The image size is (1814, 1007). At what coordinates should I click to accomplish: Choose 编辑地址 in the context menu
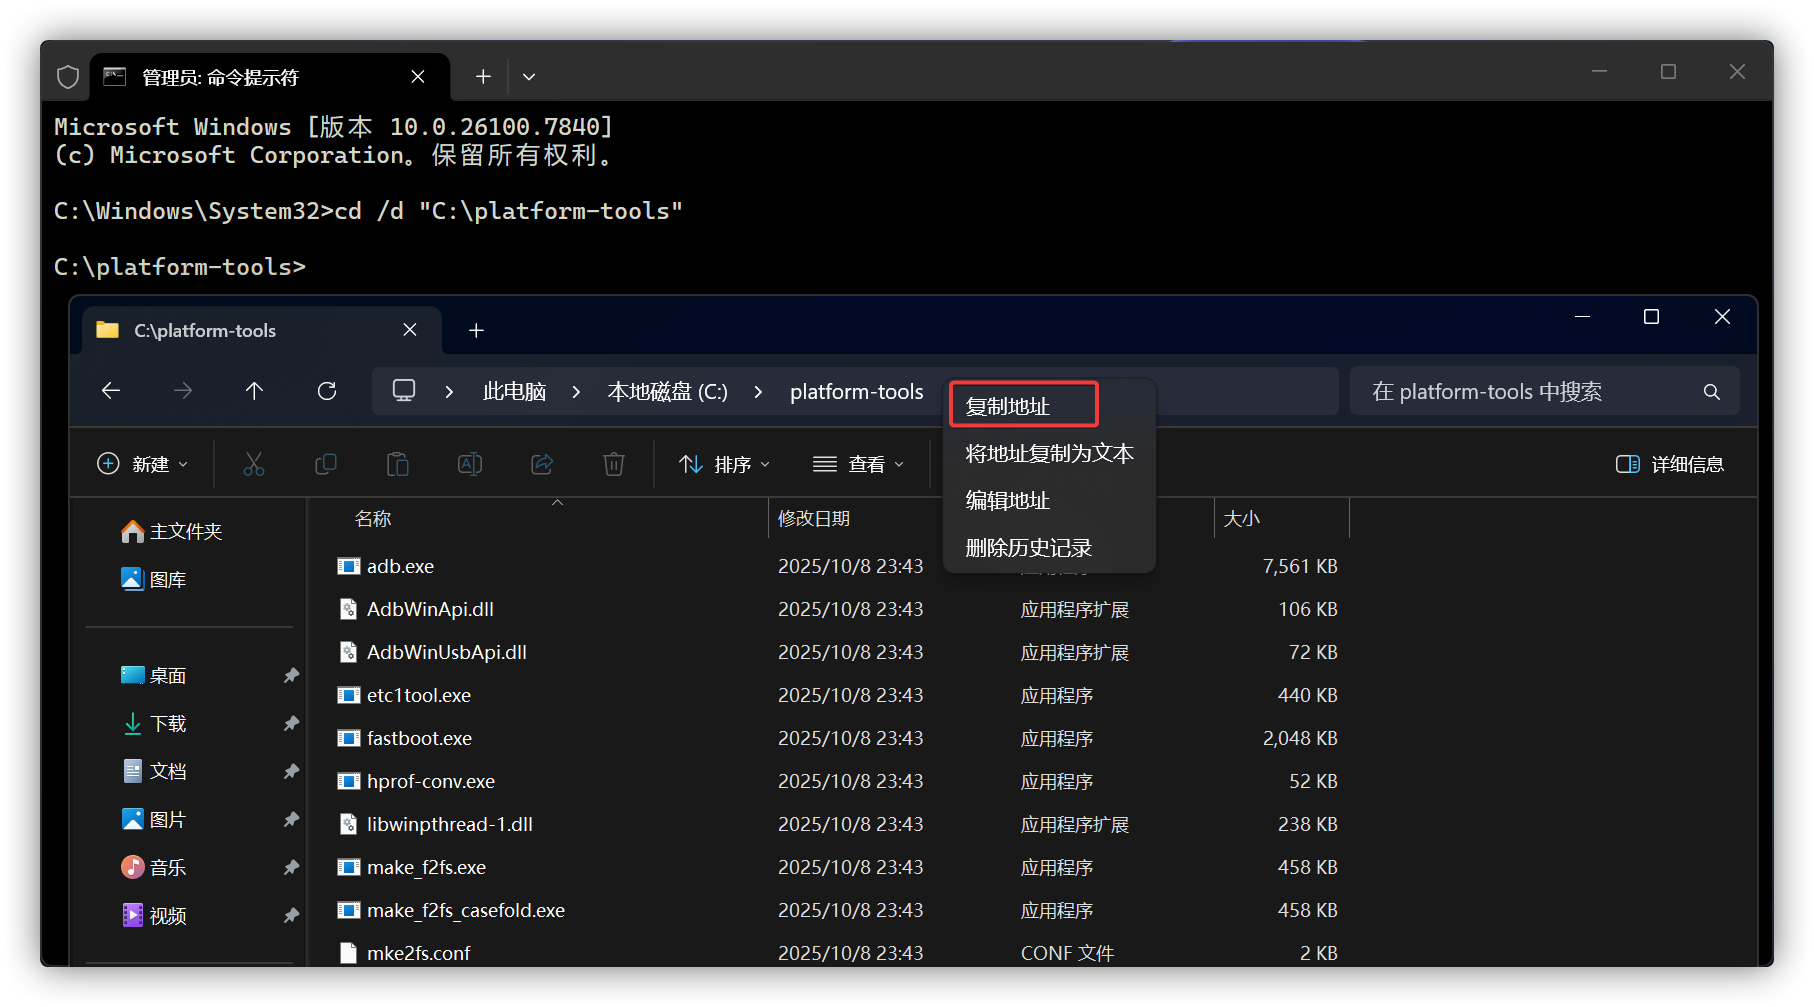pyautogui.click(x=1008, y=500)
